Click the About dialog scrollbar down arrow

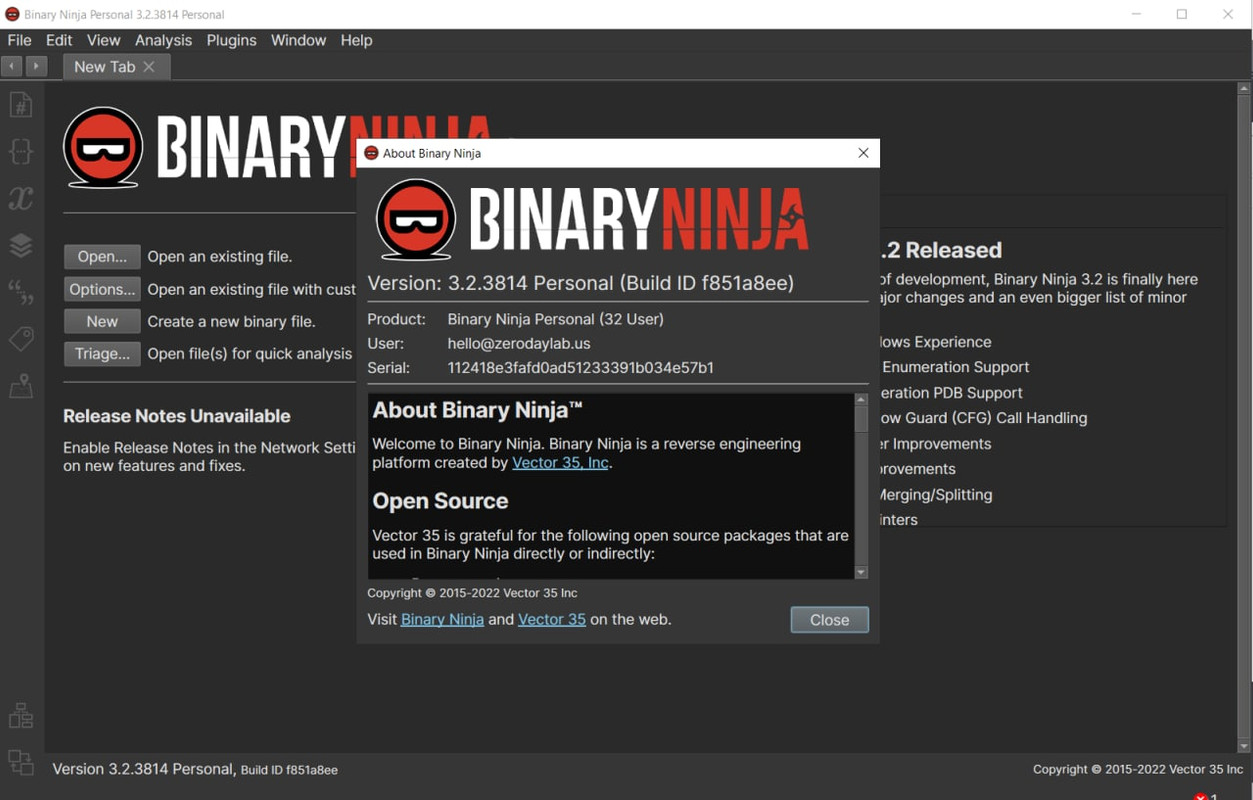click(861, 572)
